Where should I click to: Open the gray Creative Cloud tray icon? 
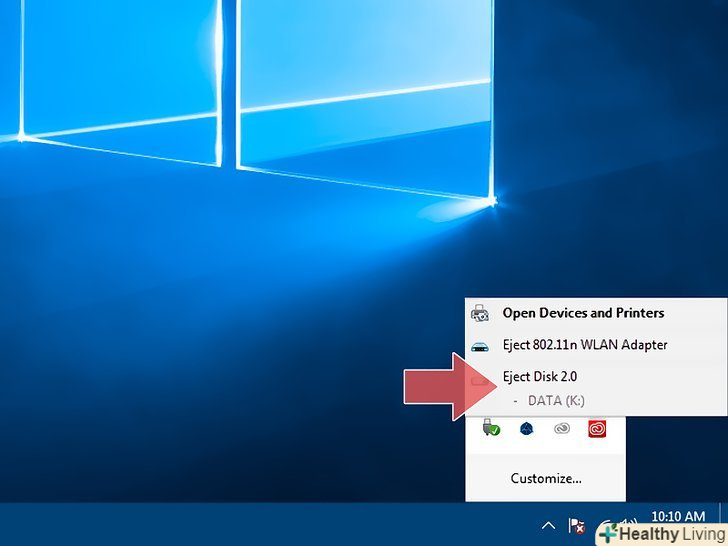[562, 429]
